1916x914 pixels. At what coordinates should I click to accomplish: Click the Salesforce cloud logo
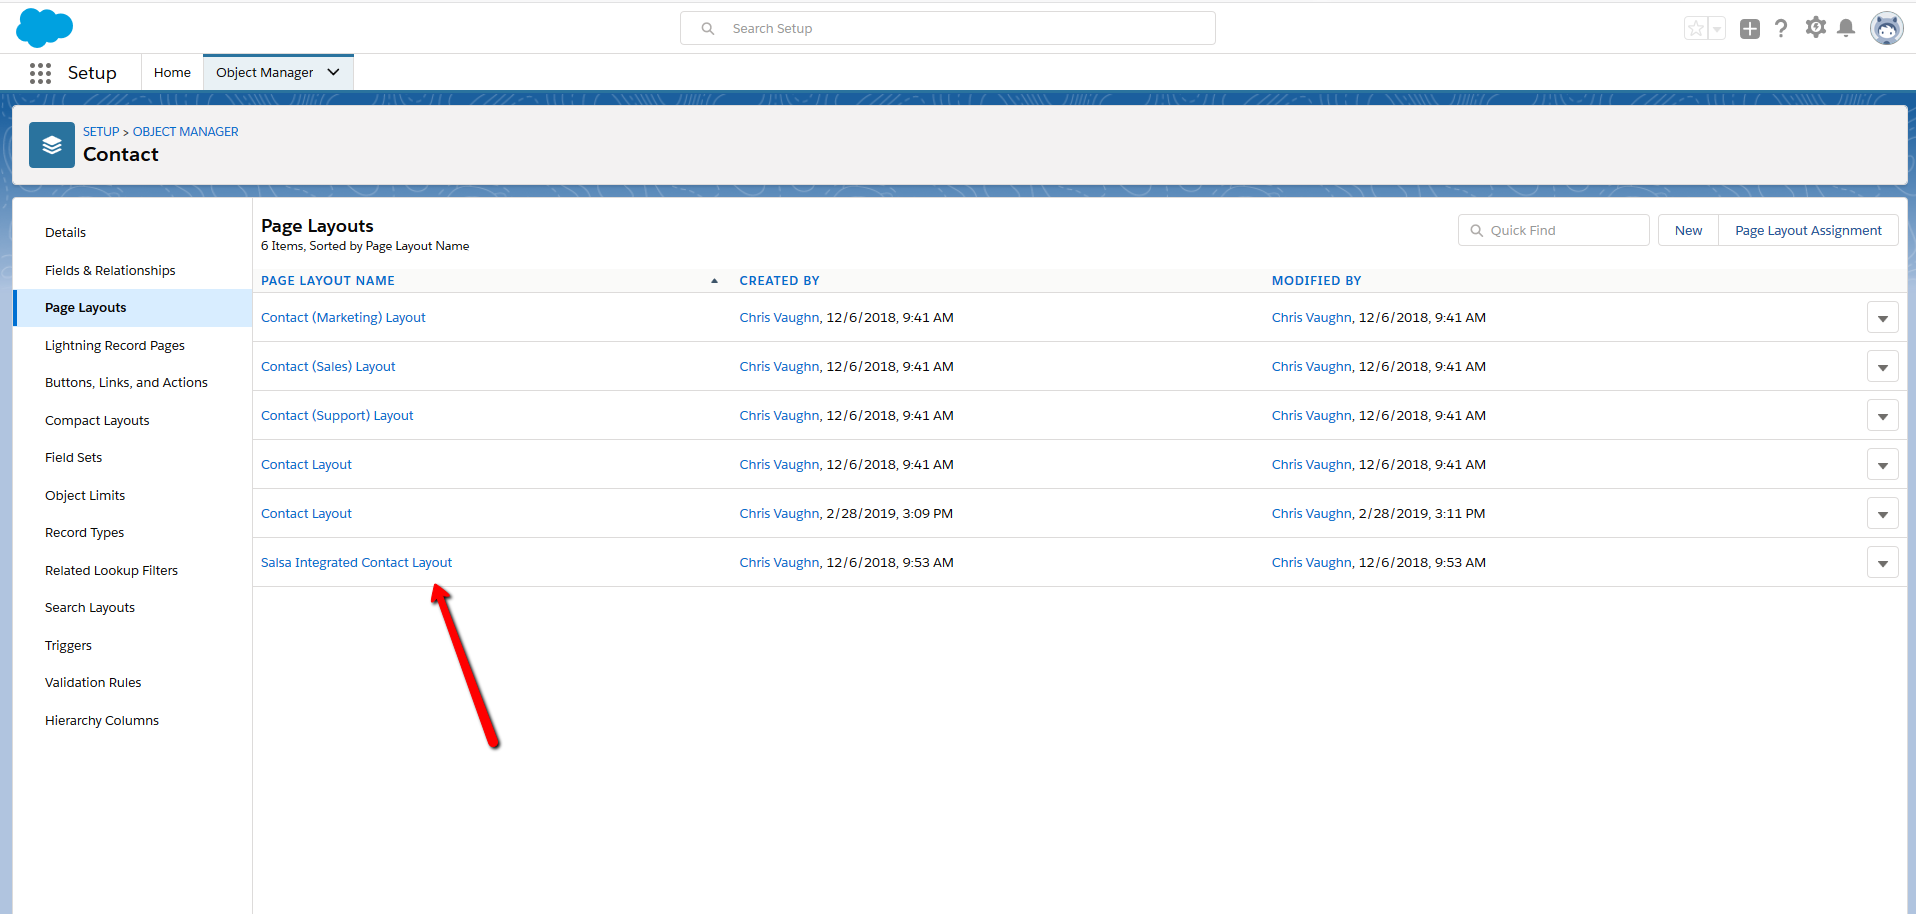44,27
